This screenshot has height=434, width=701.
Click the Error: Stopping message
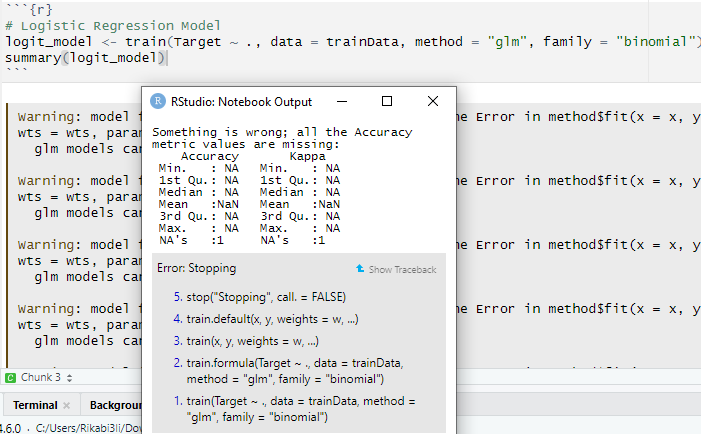[196, 268]
